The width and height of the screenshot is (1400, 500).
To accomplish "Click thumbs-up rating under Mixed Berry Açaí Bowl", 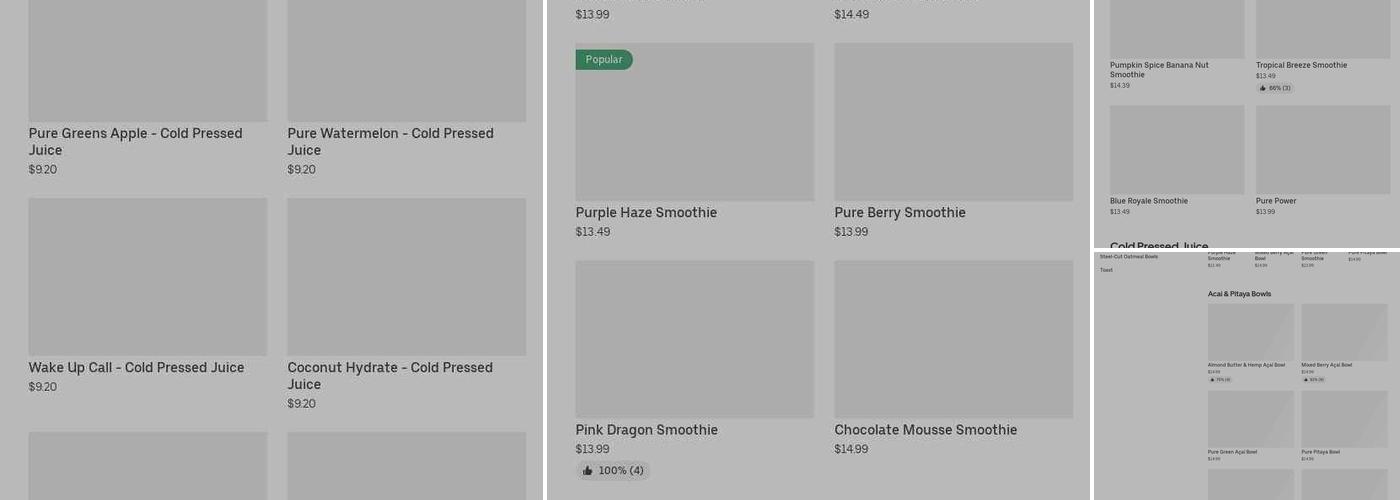I will (x=1313, y=380).
